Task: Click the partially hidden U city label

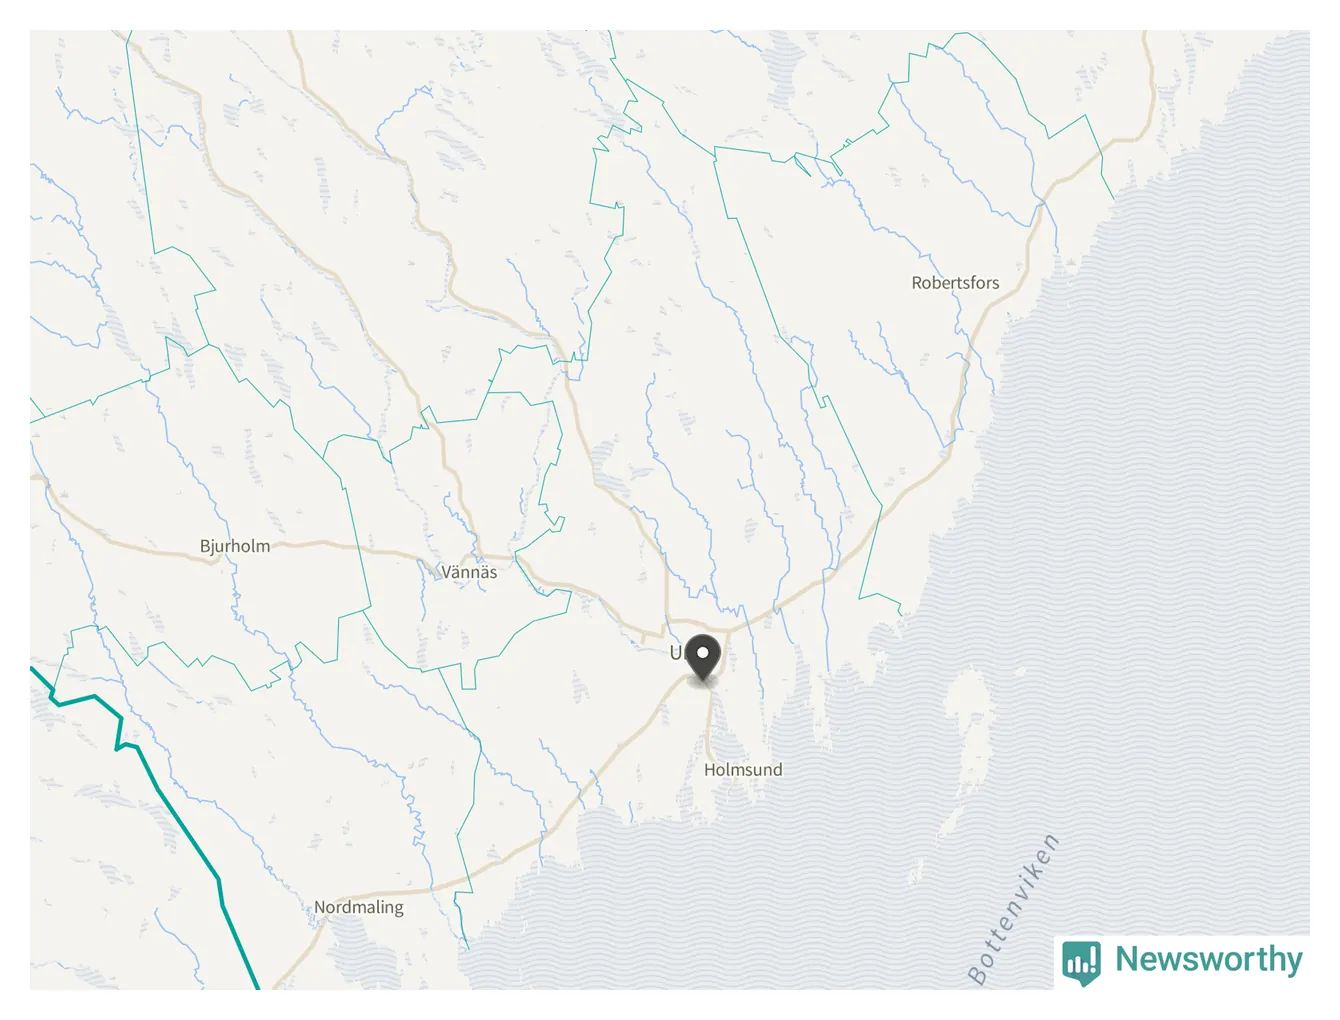Action: (x=676, y=653)
